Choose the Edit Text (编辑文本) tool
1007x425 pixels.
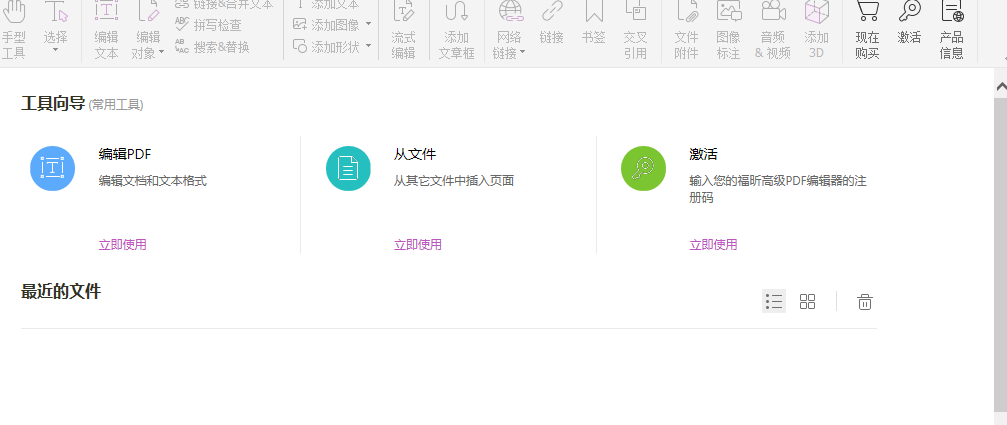(106, 30)
